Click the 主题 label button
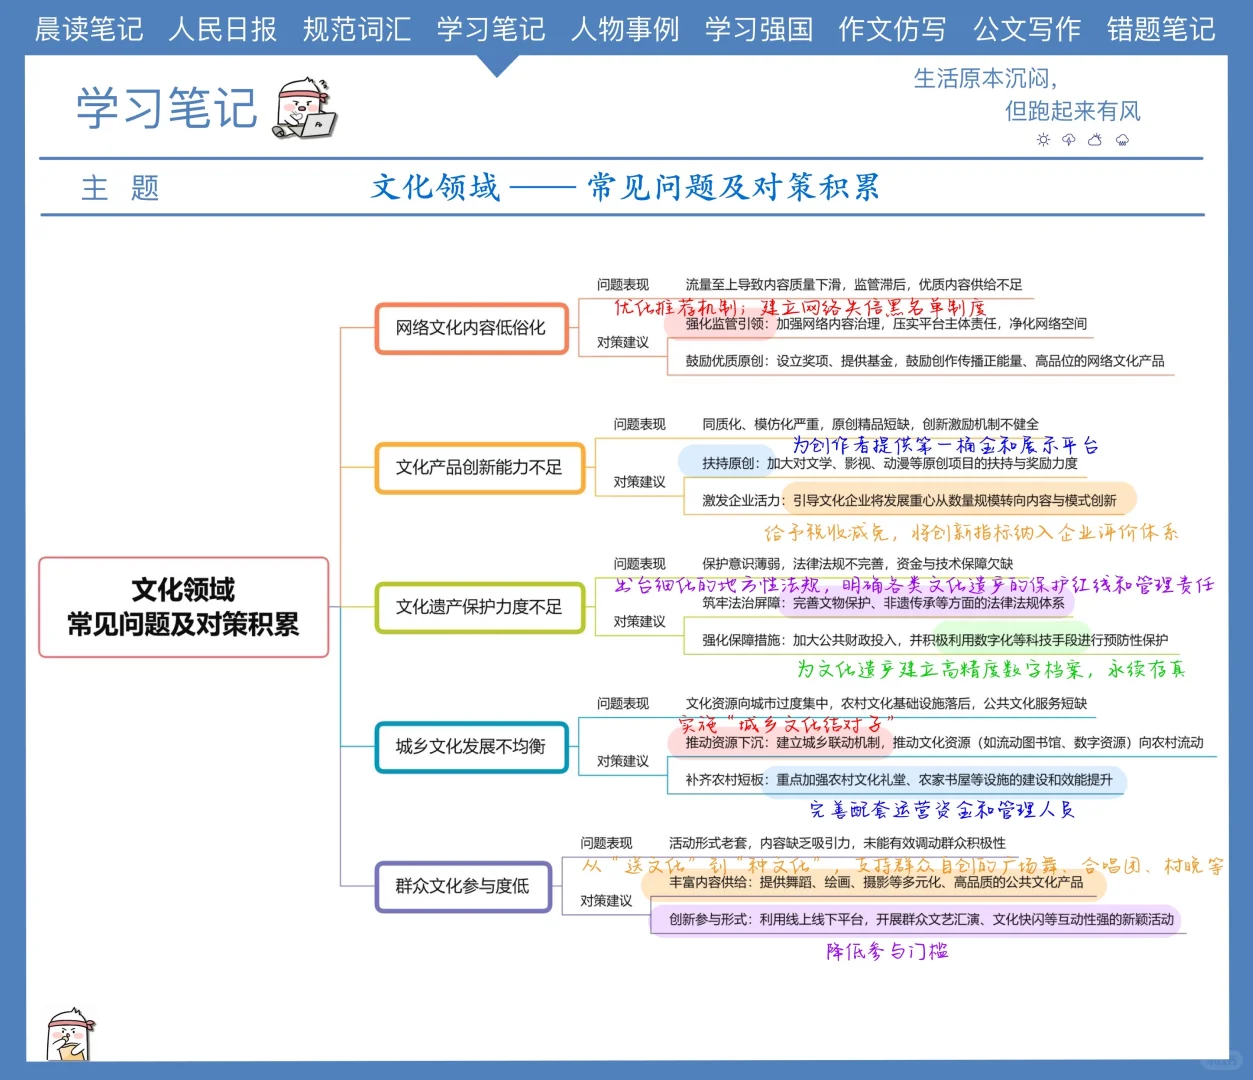Viewport: 1253px width, 1080px height. [x=120, y=187]
